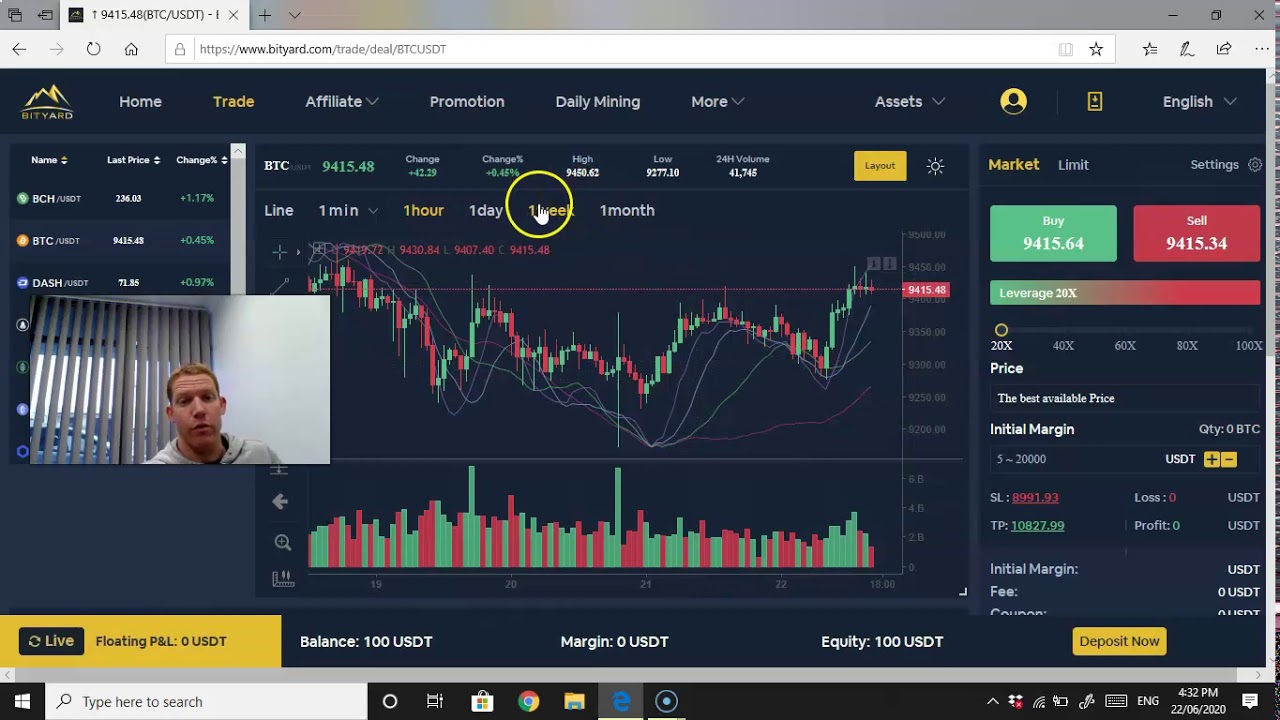1280x720 pixels.
Task: Select the 1hour timeframe
Action: pyautogui.click(x=423, y=210)
